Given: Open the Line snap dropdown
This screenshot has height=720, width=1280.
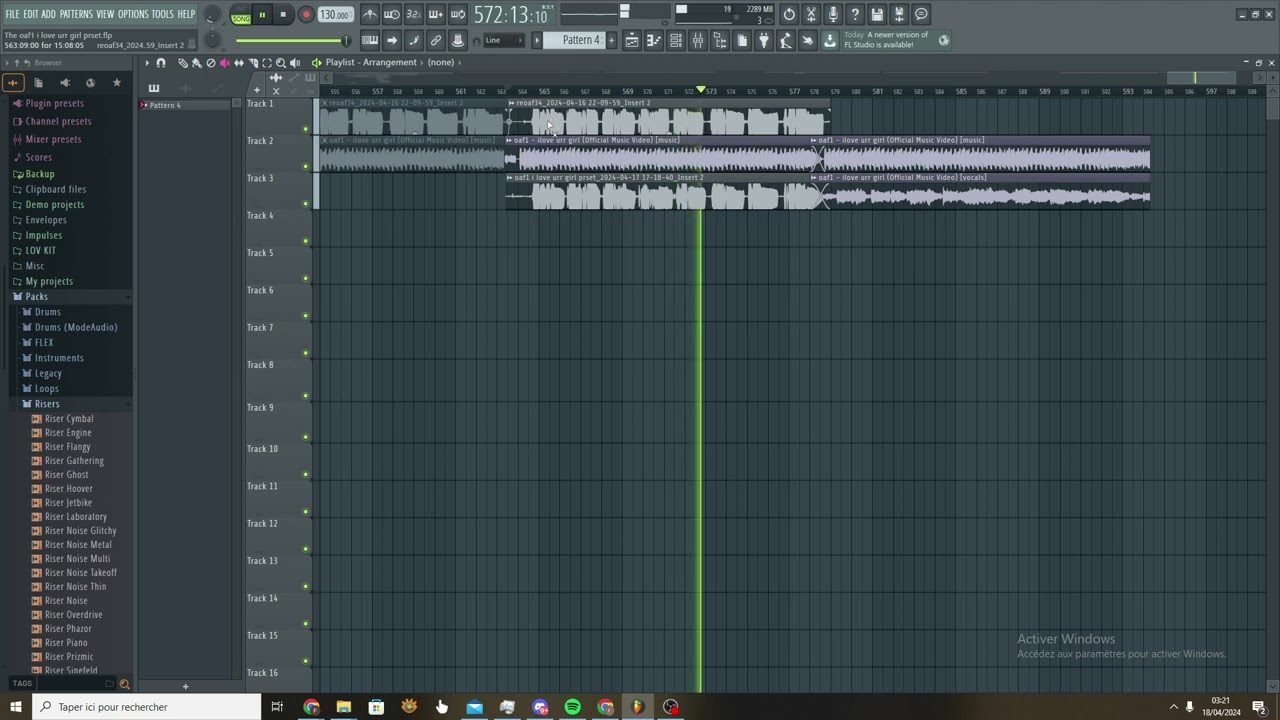Looking at the screenshot, I should pyautogui.click(x=504, y=40).
